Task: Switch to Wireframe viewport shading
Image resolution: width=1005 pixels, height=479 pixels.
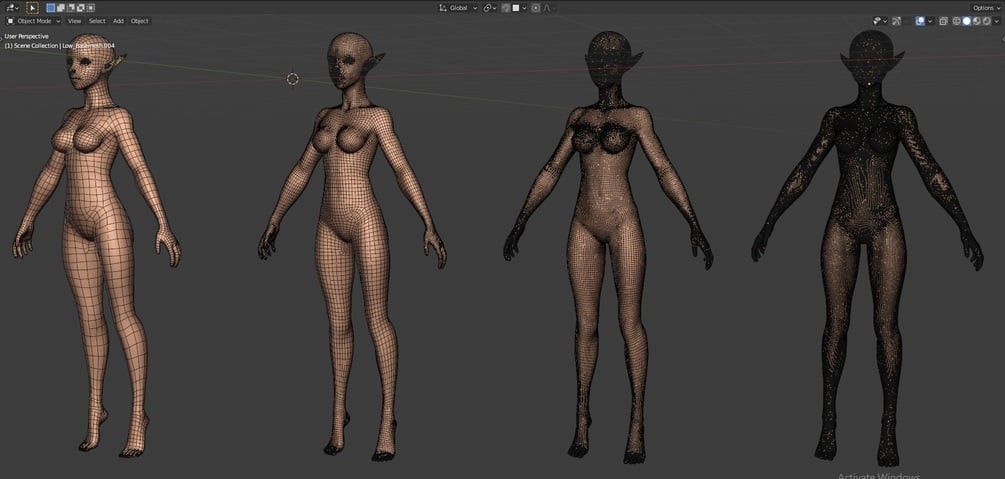Action: point(956,21)
